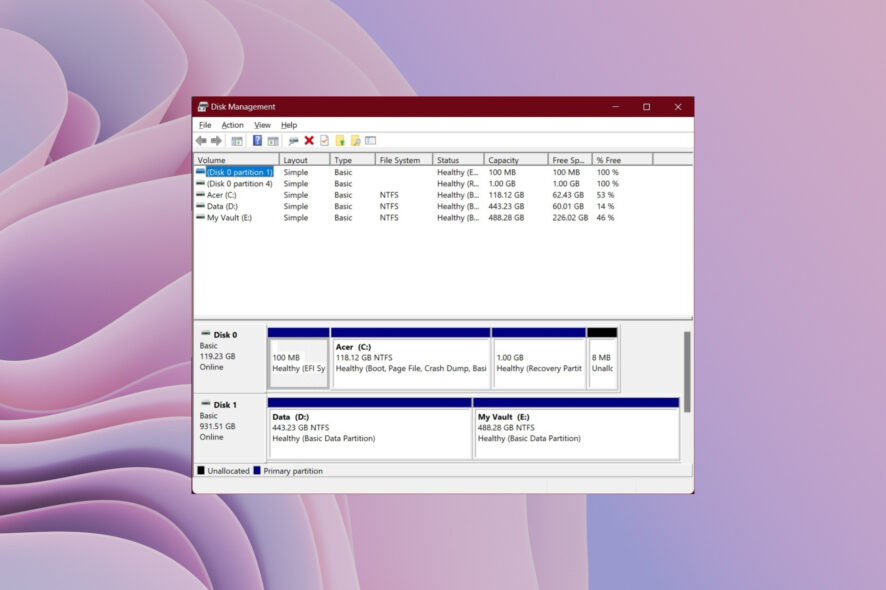886x590 pixels.
Task: Minimize the Disk Management window
Action: 615,107
